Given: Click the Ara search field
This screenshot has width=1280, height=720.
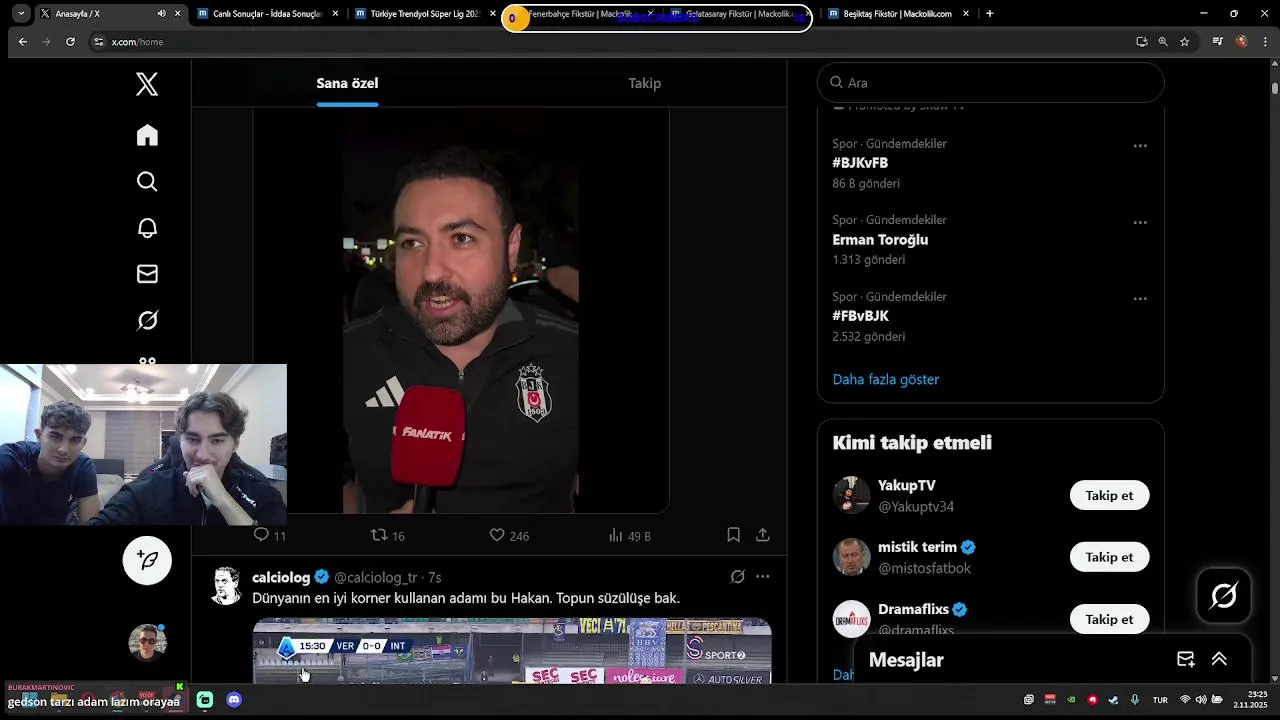Looking at the screenshot, I should (991, 83).
